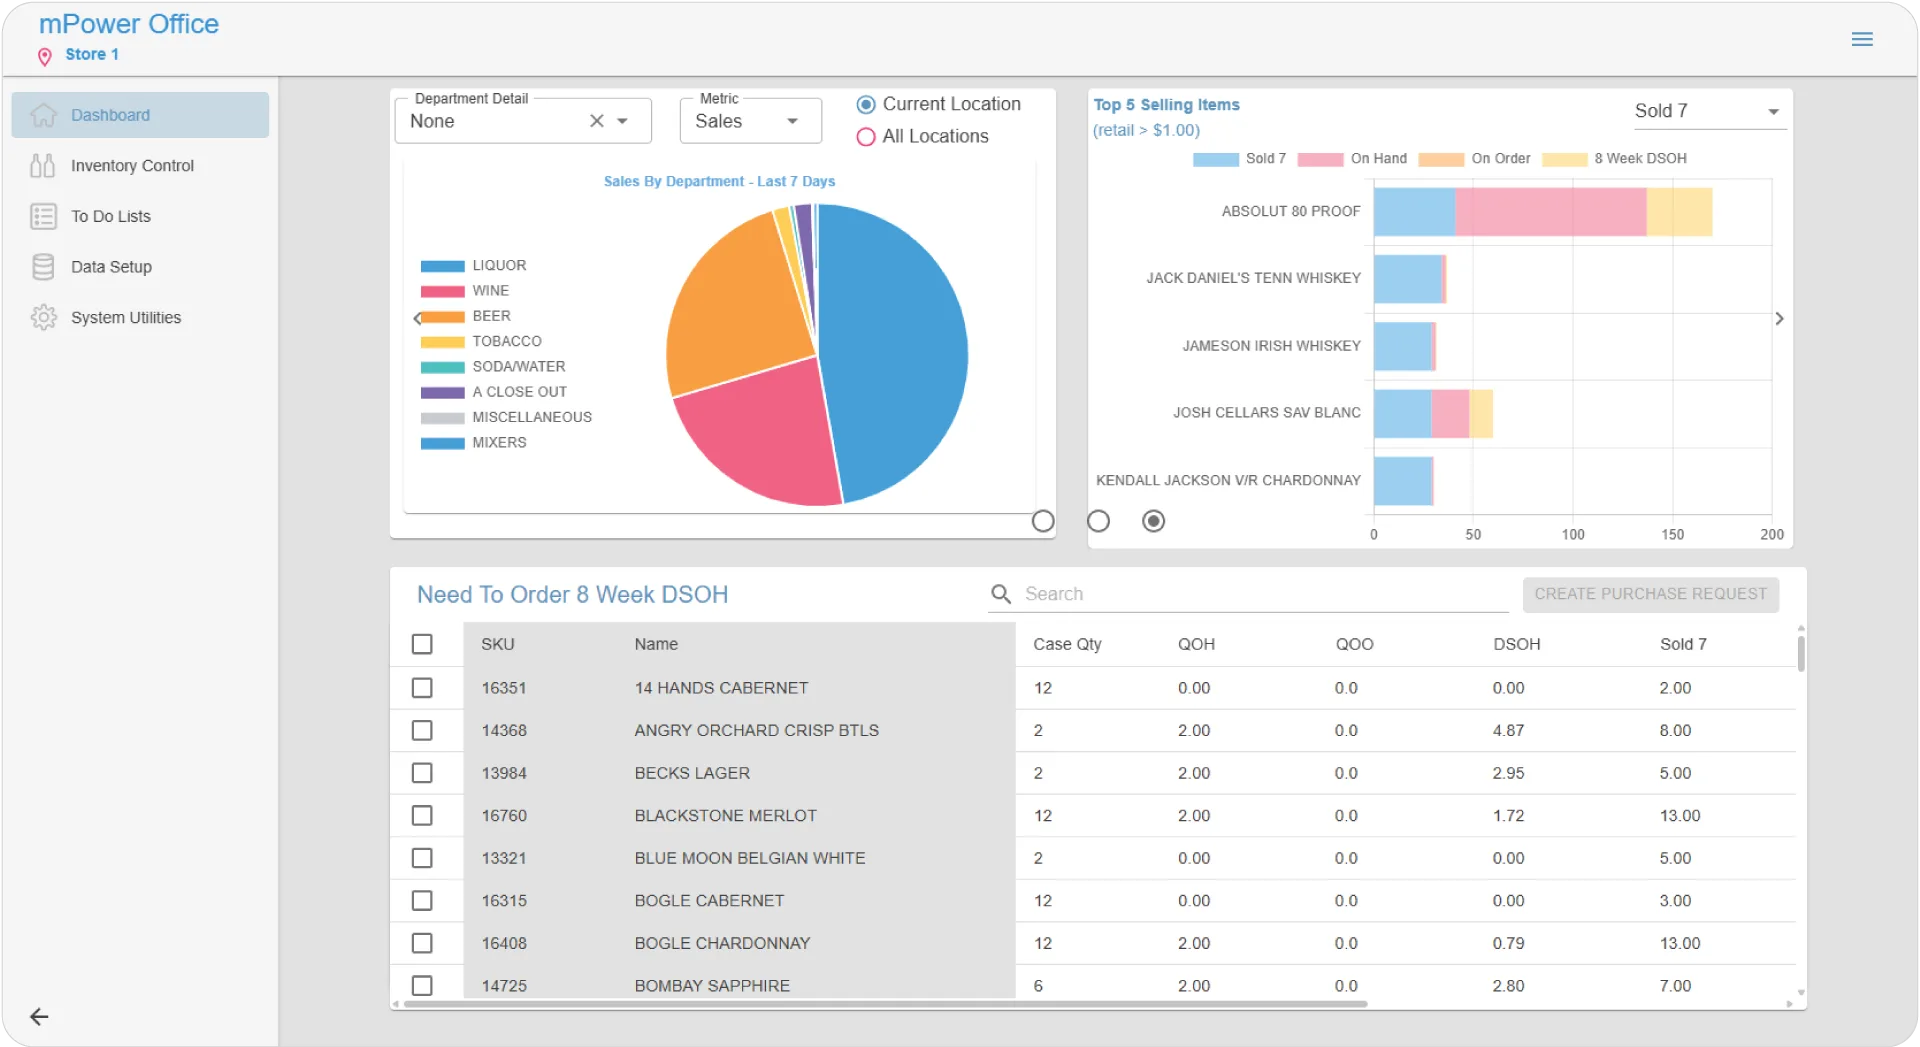
Task: Check the 14 HANDS CABERNET row checkbox
Action: pos(422,688)
